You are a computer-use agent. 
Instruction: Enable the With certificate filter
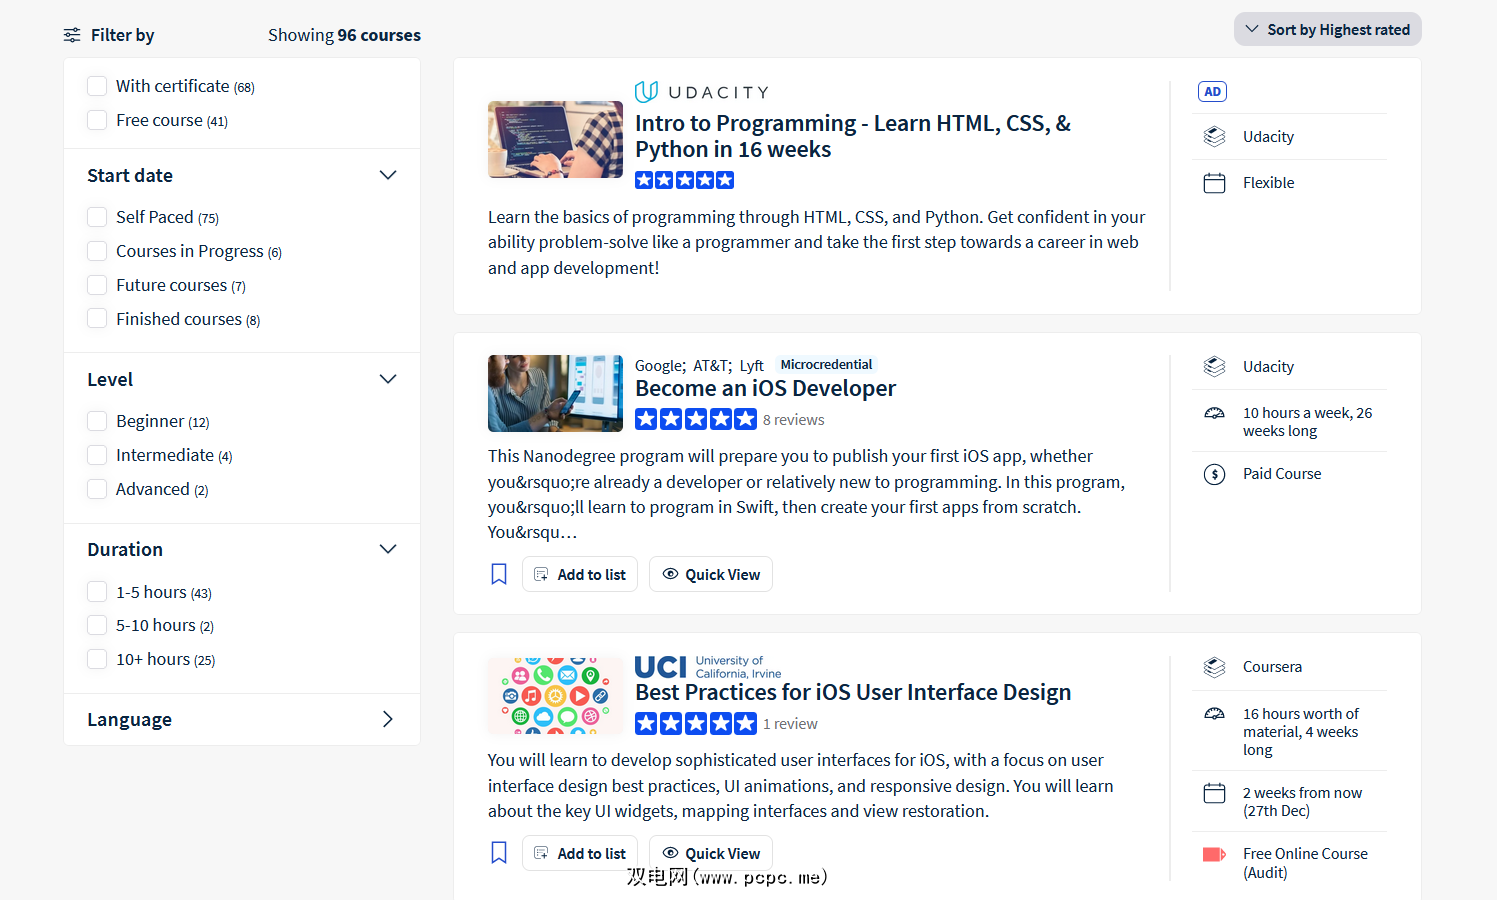97,86
